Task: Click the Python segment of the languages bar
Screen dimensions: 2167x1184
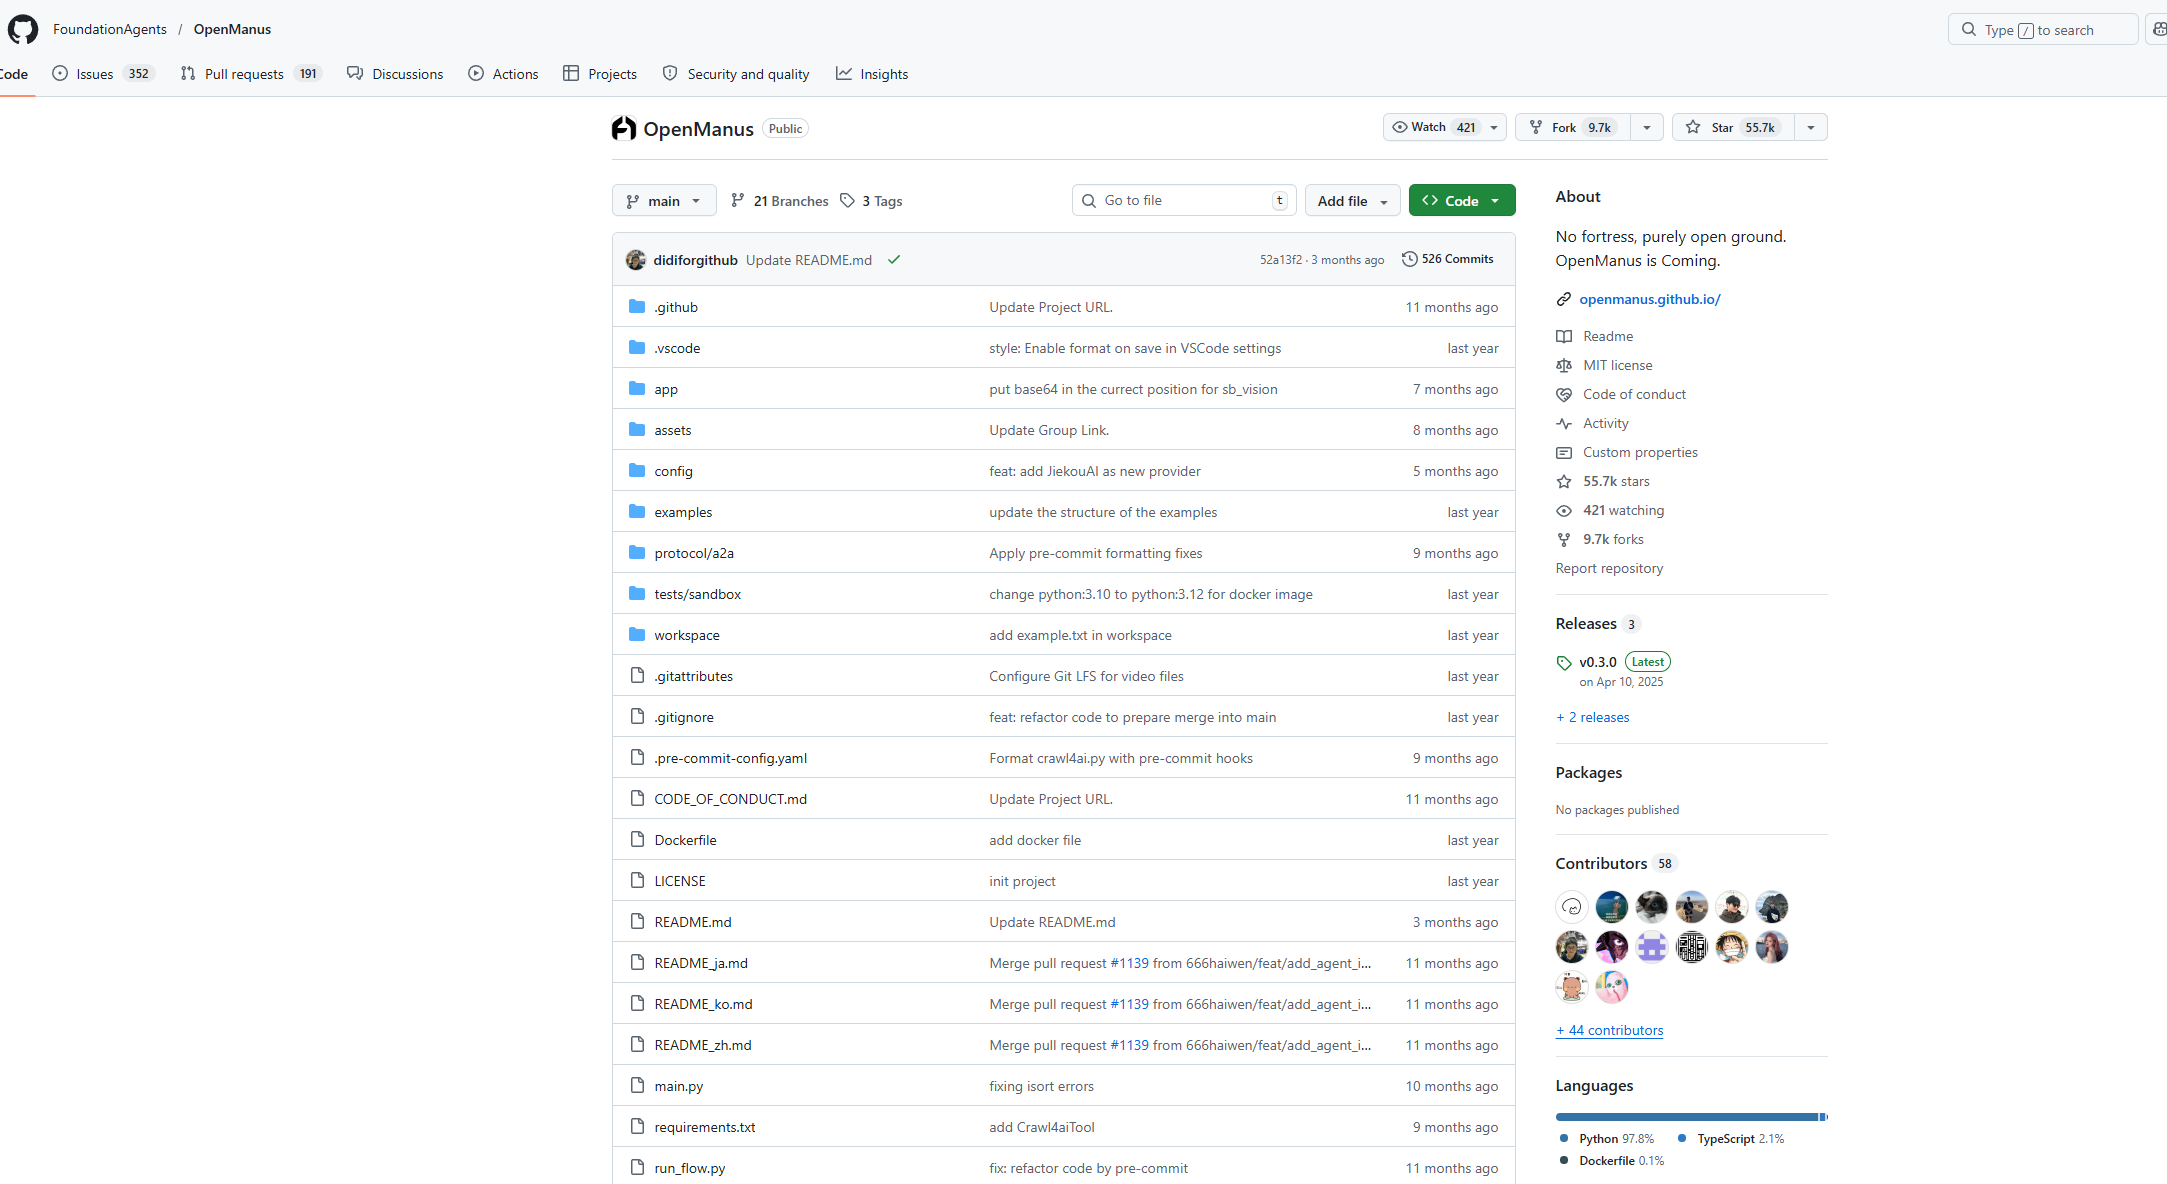Action: [1687, 1117]
